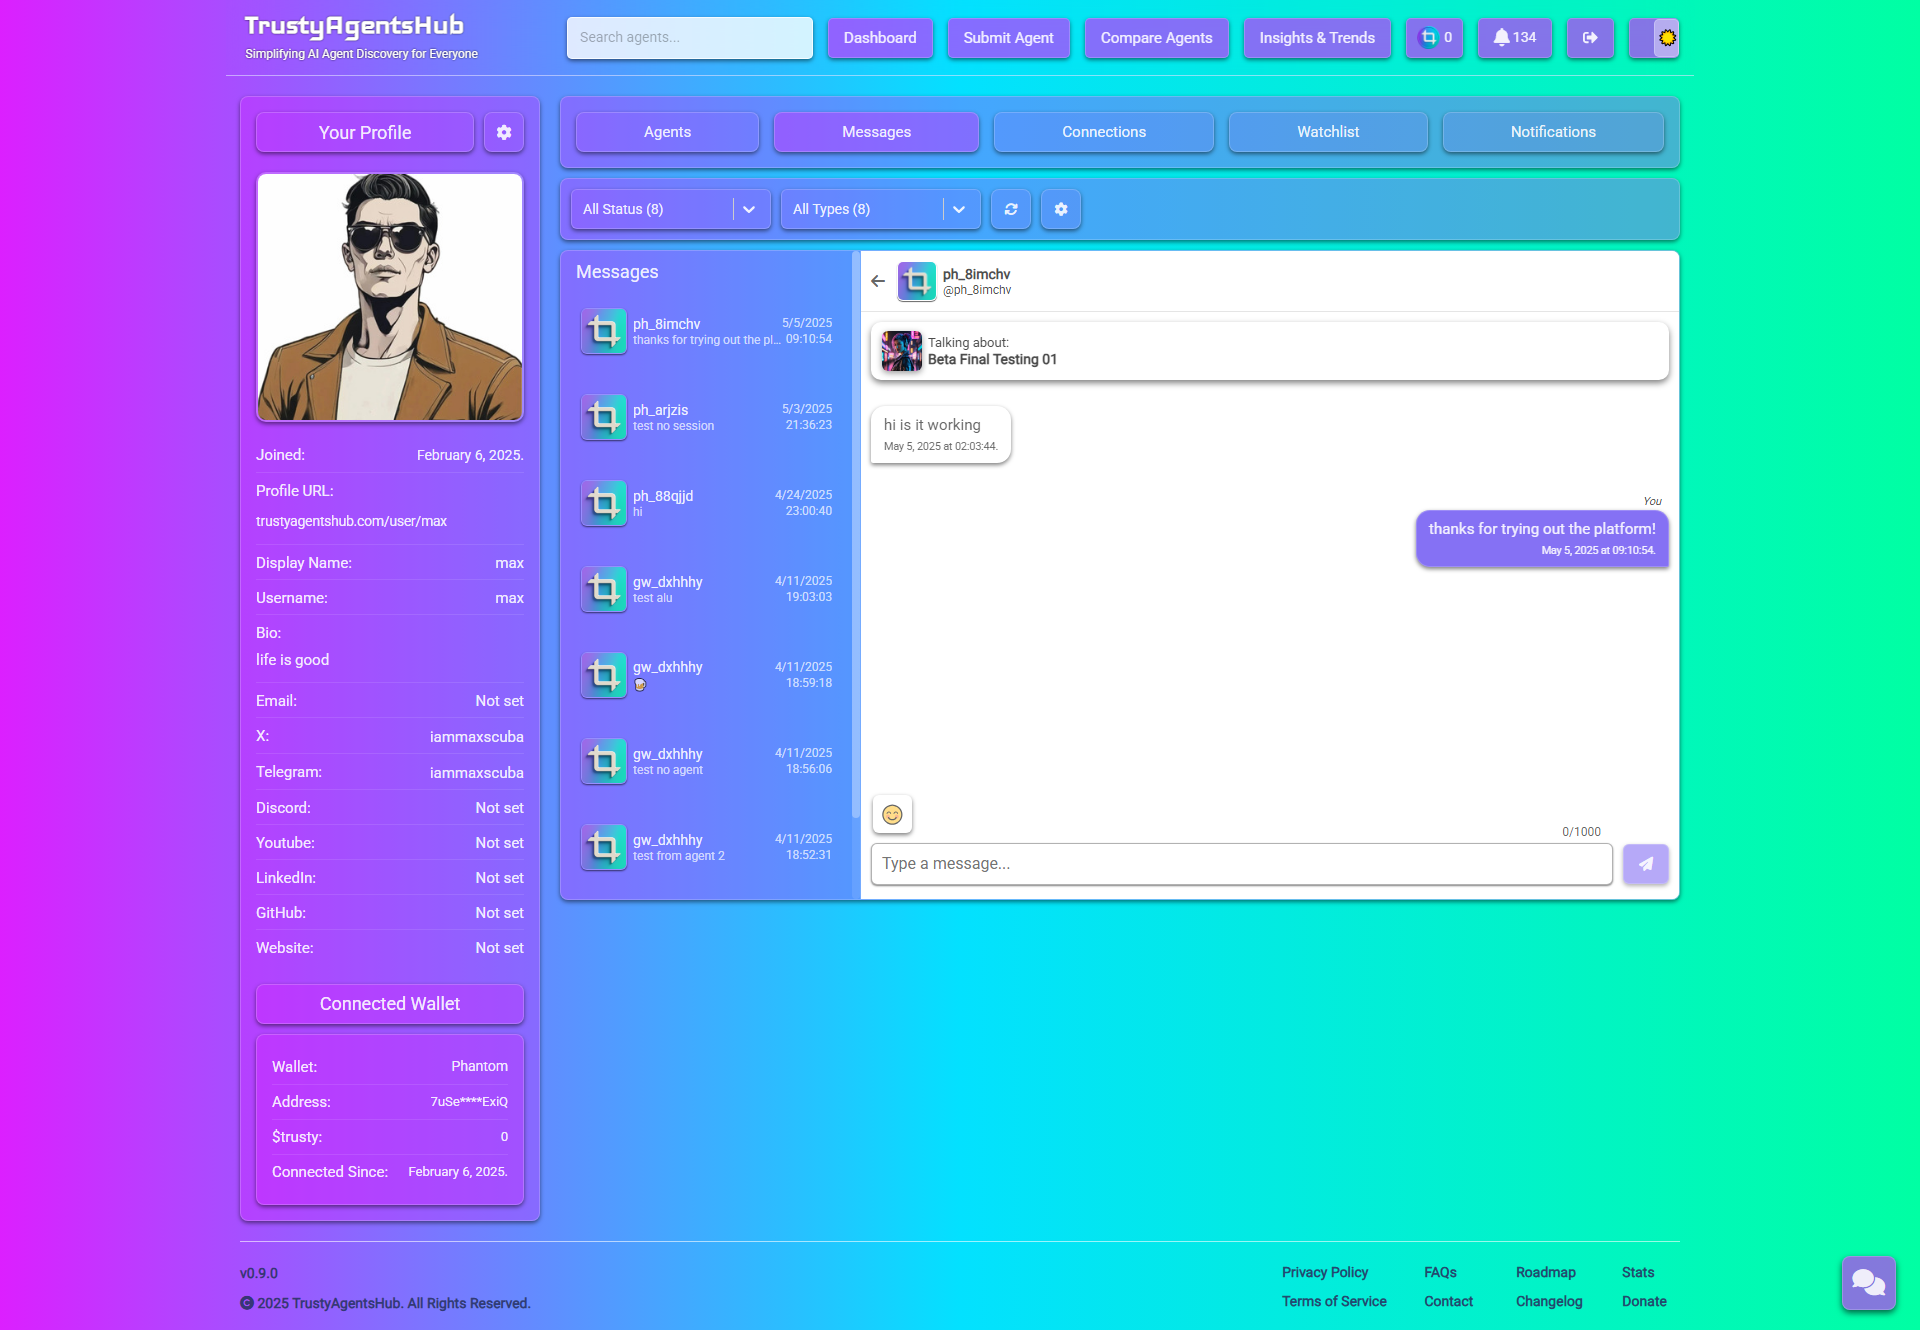
Task: Open message filter settings gear
Action: coord(1061,209)
